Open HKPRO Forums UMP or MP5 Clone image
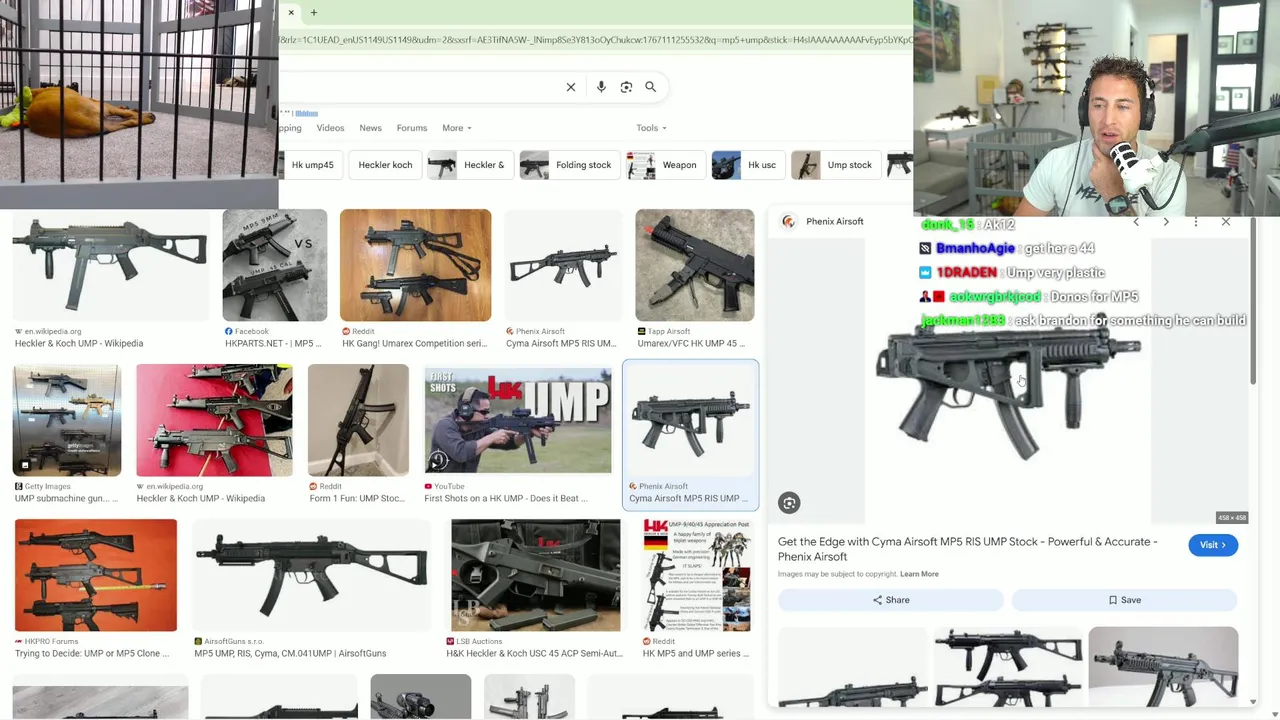 click(96, 575)
